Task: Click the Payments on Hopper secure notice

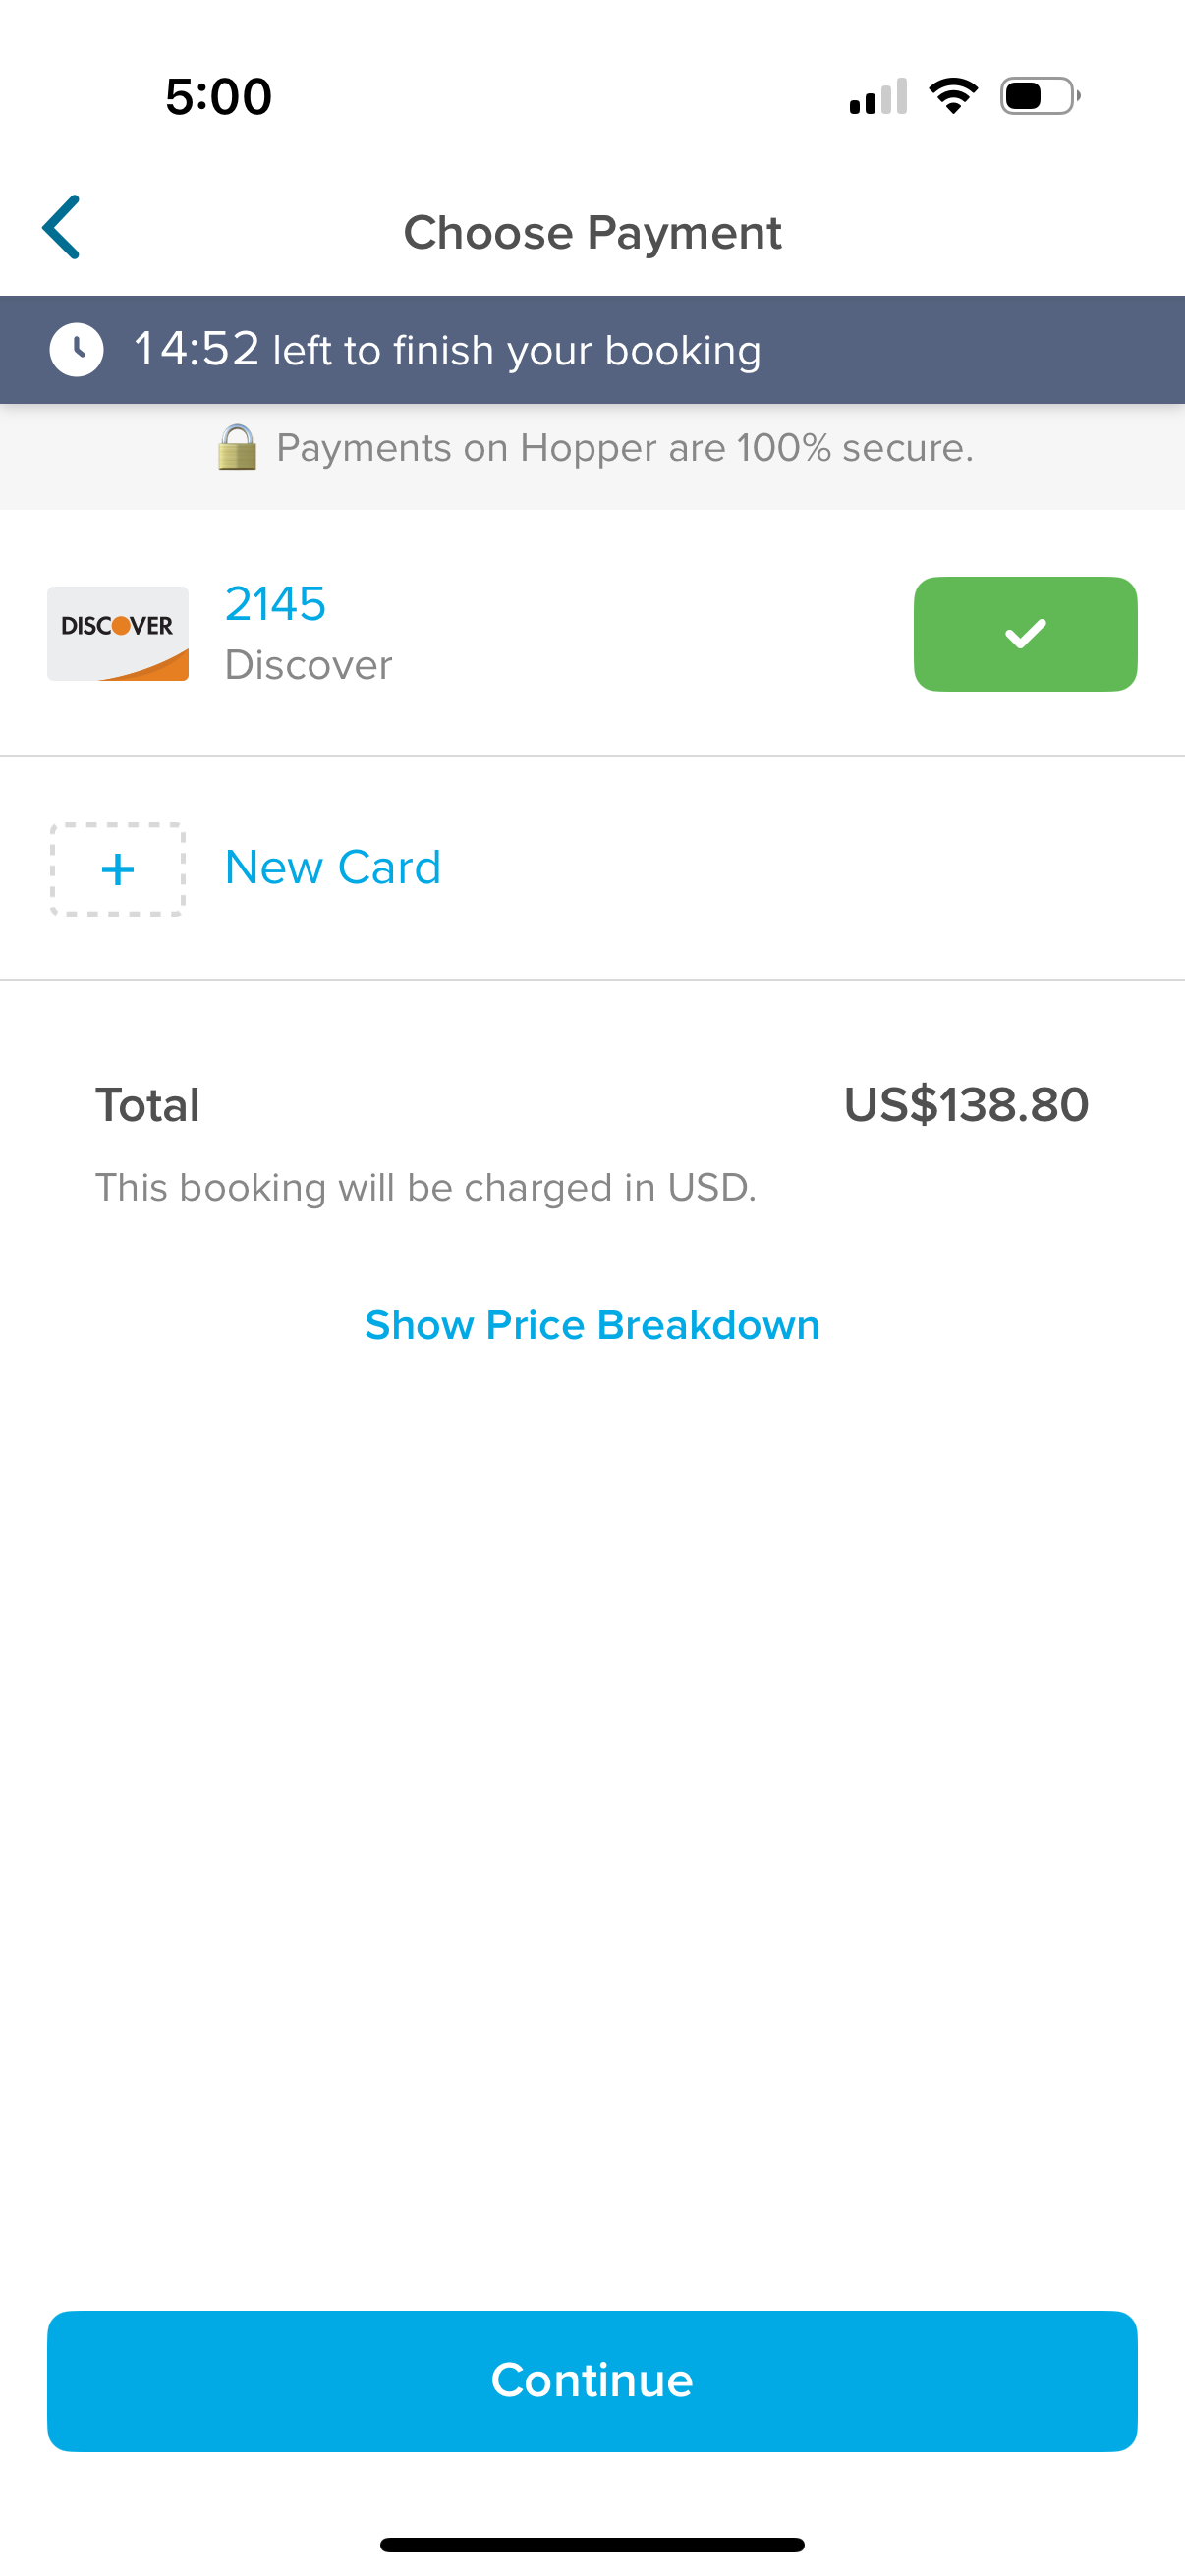Action: (x=624, y=448)
